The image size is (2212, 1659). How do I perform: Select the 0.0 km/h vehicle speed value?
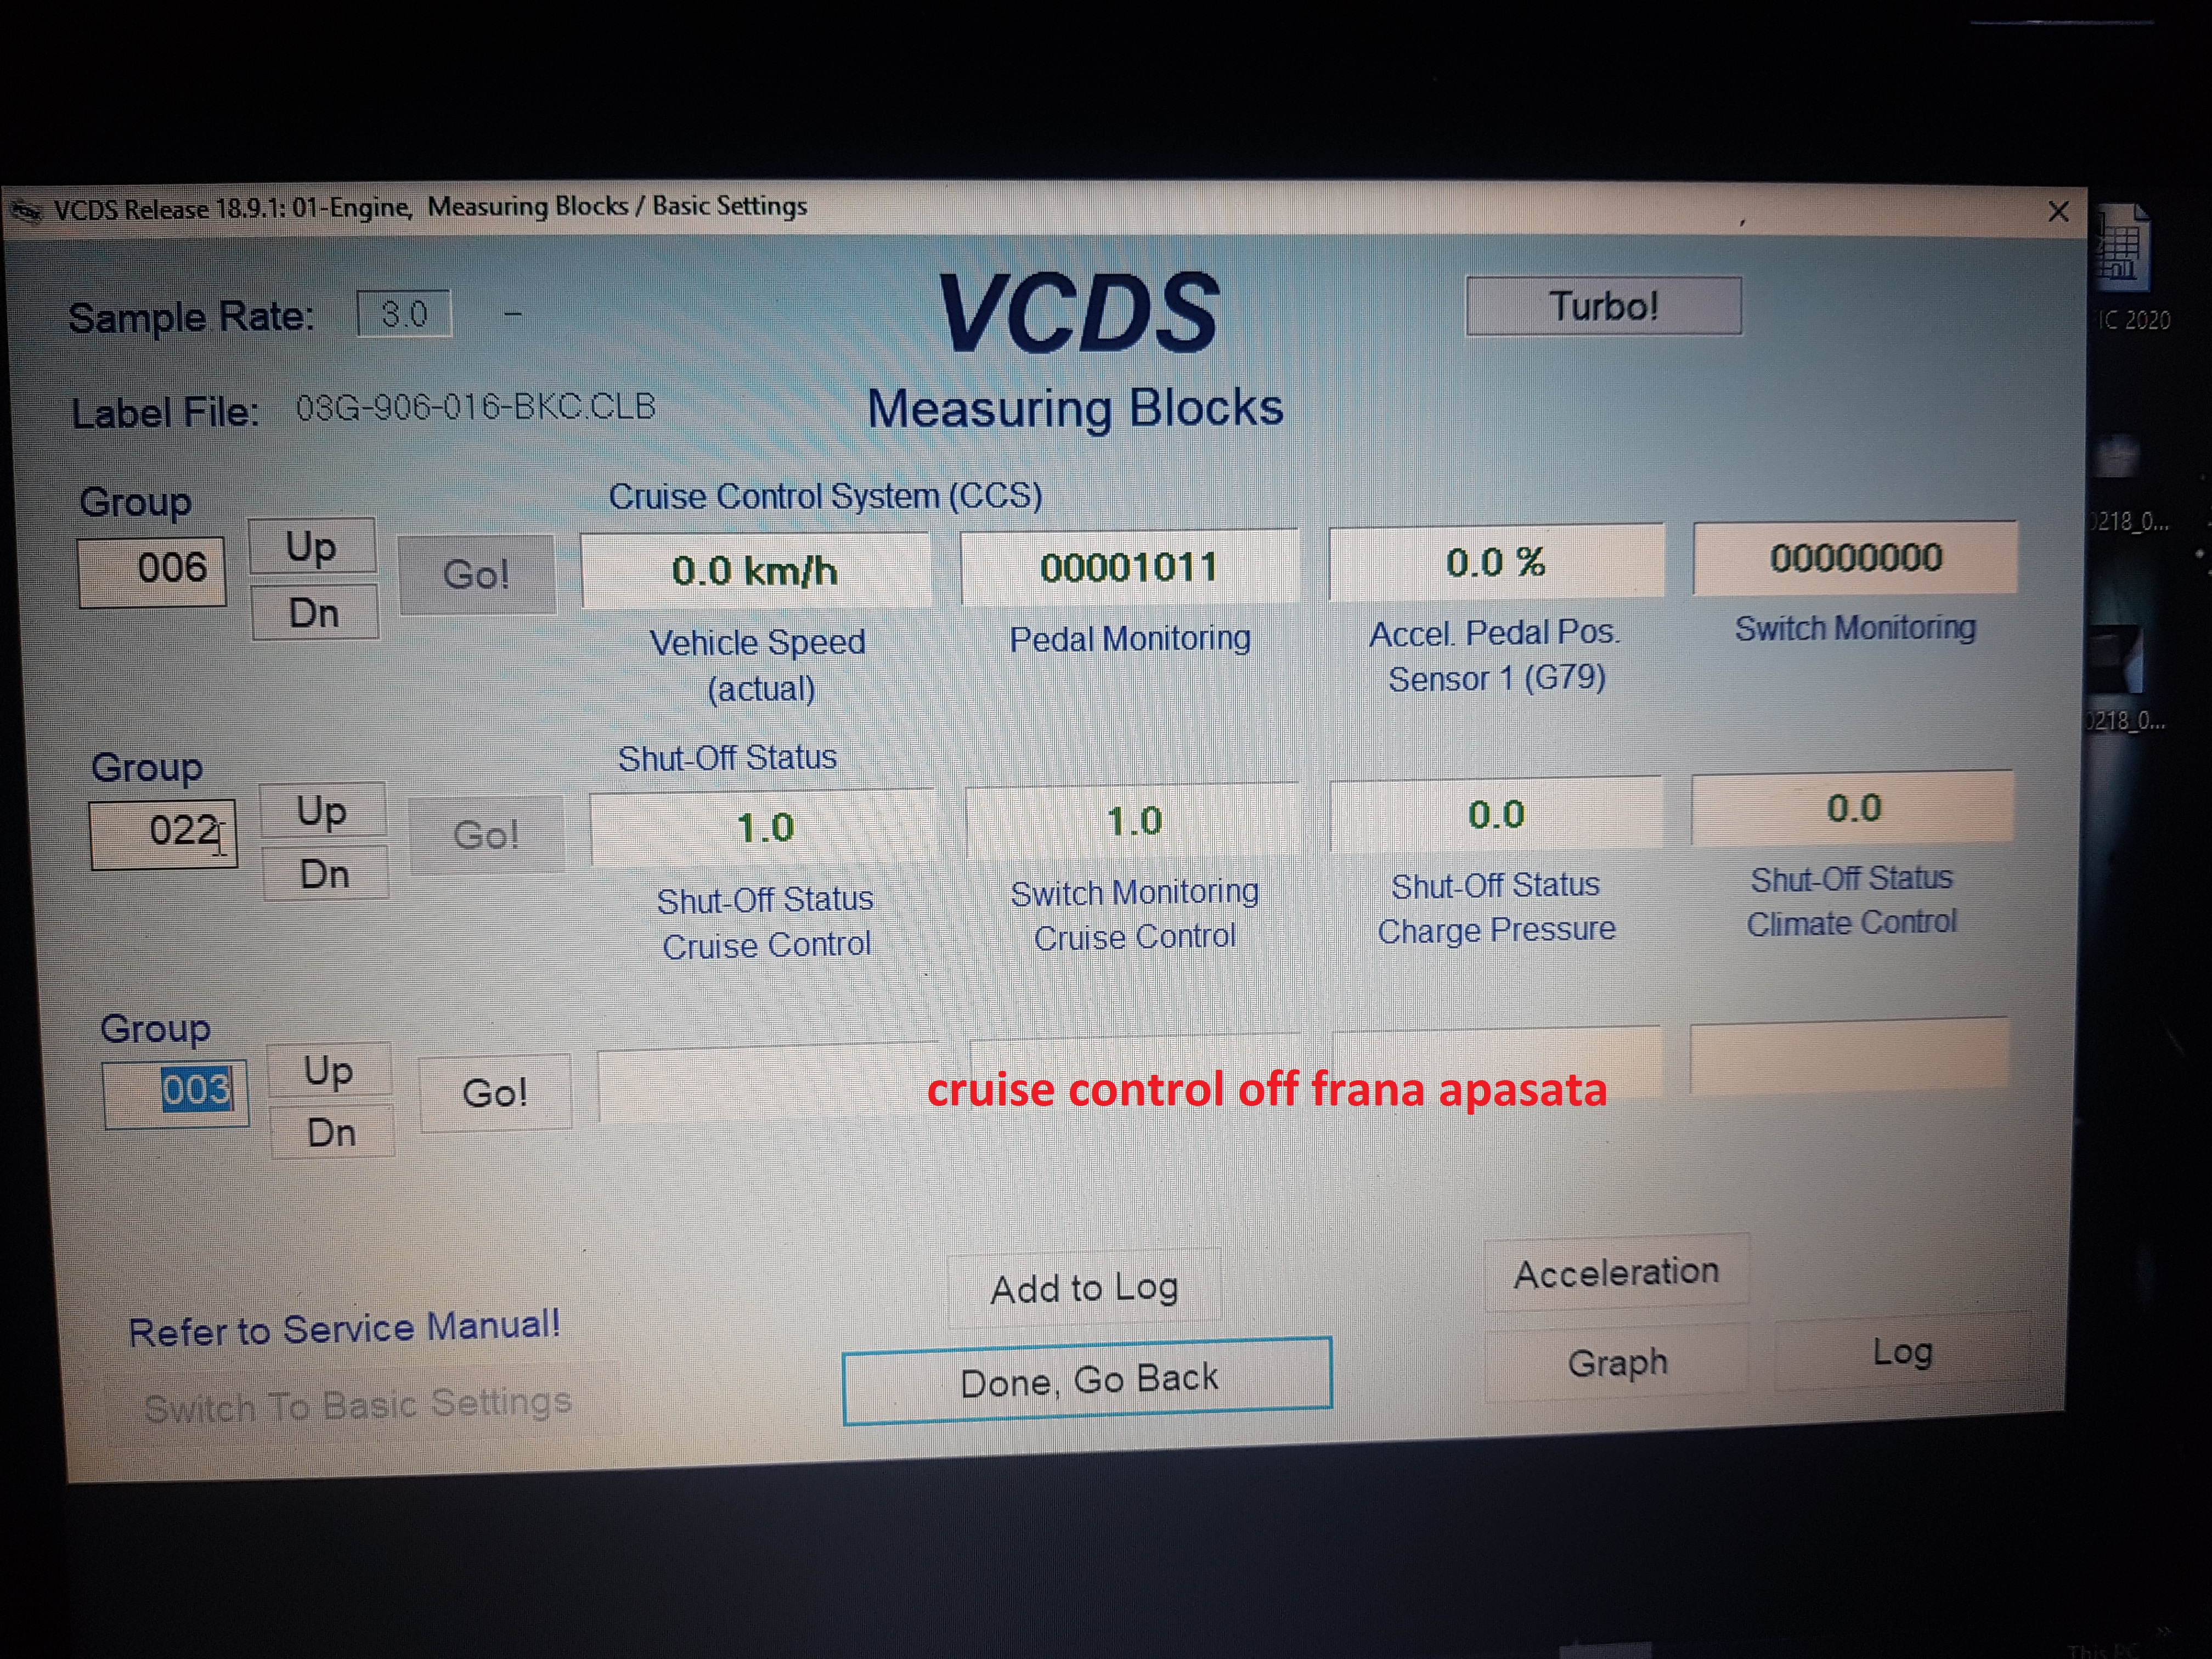(756, 570)
